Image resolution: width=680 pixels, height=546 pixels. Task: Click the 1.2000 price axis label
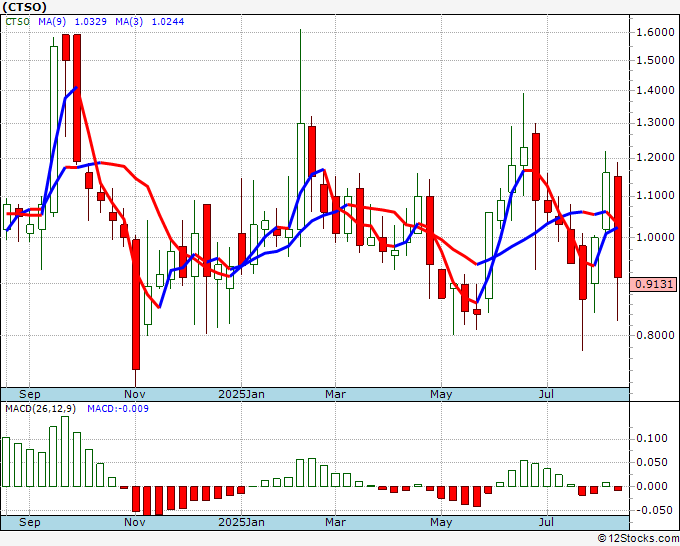pos(655,157)
